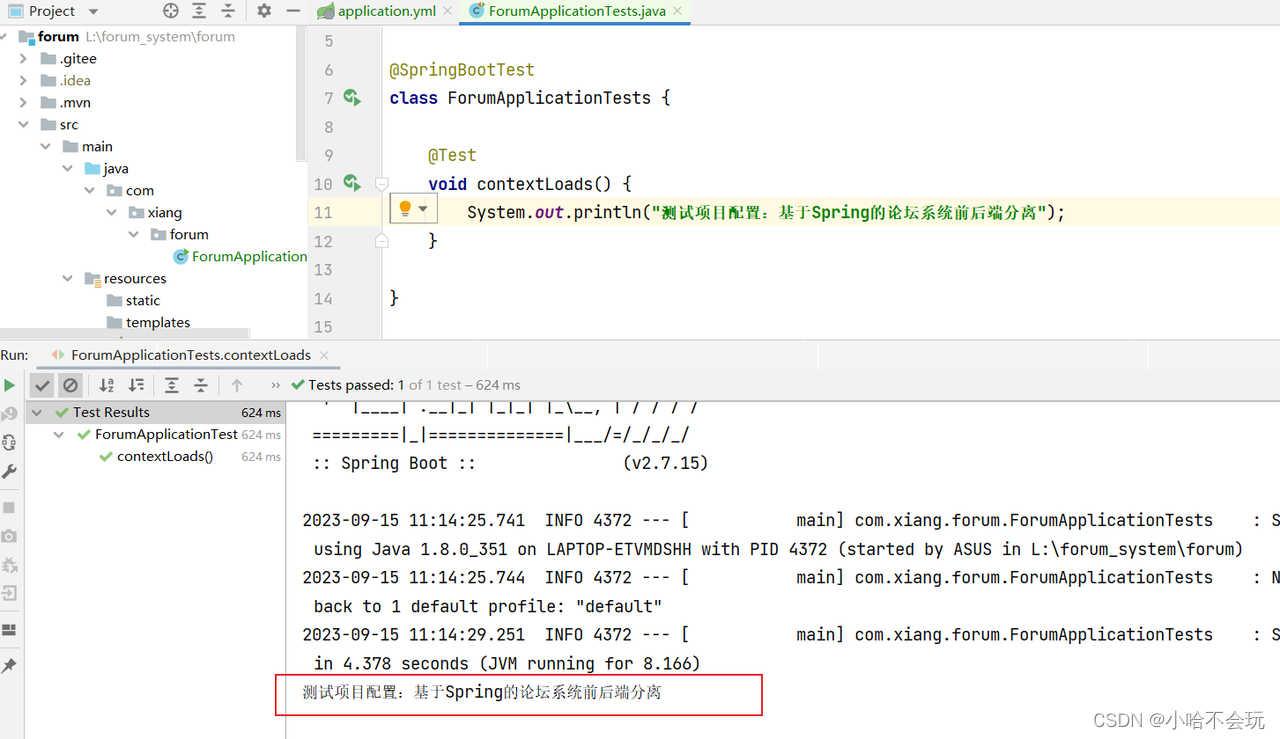Select the templates folder
The image size is (1280, 739).
(158, 322)
